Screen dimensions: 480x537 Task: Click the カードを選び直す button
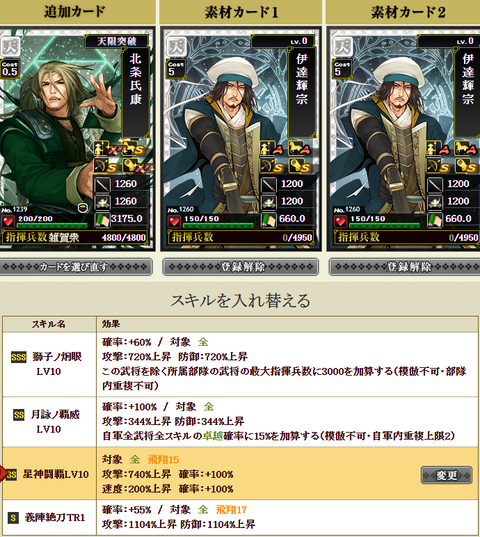point(76,267)
